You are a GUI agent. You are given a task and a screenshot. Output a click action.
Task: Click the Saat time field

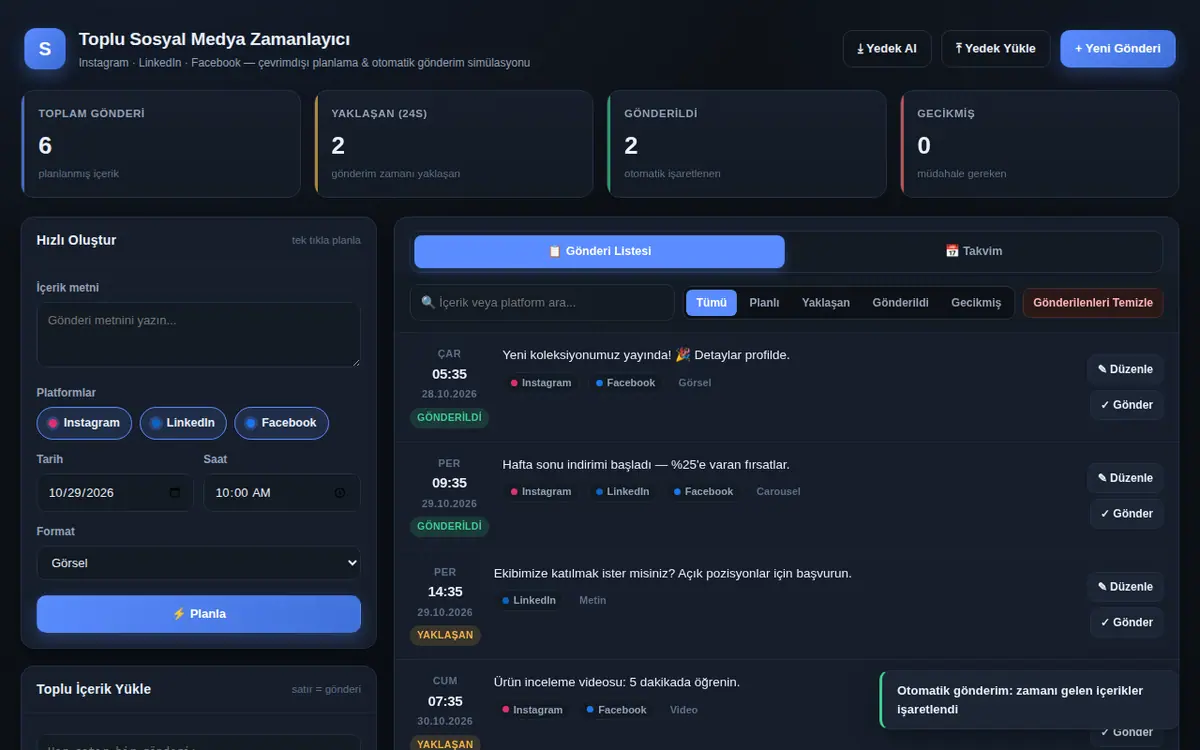(282, 493)
